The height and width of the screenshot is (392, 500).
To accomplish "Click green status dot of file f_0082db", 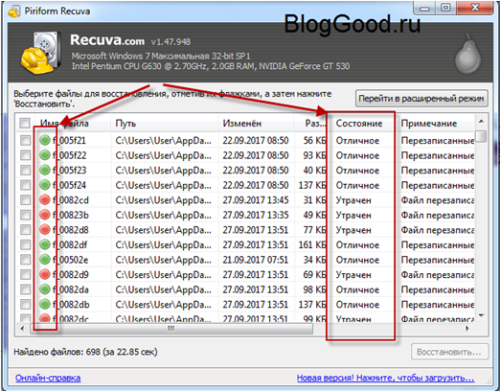I will pos(45,304).
